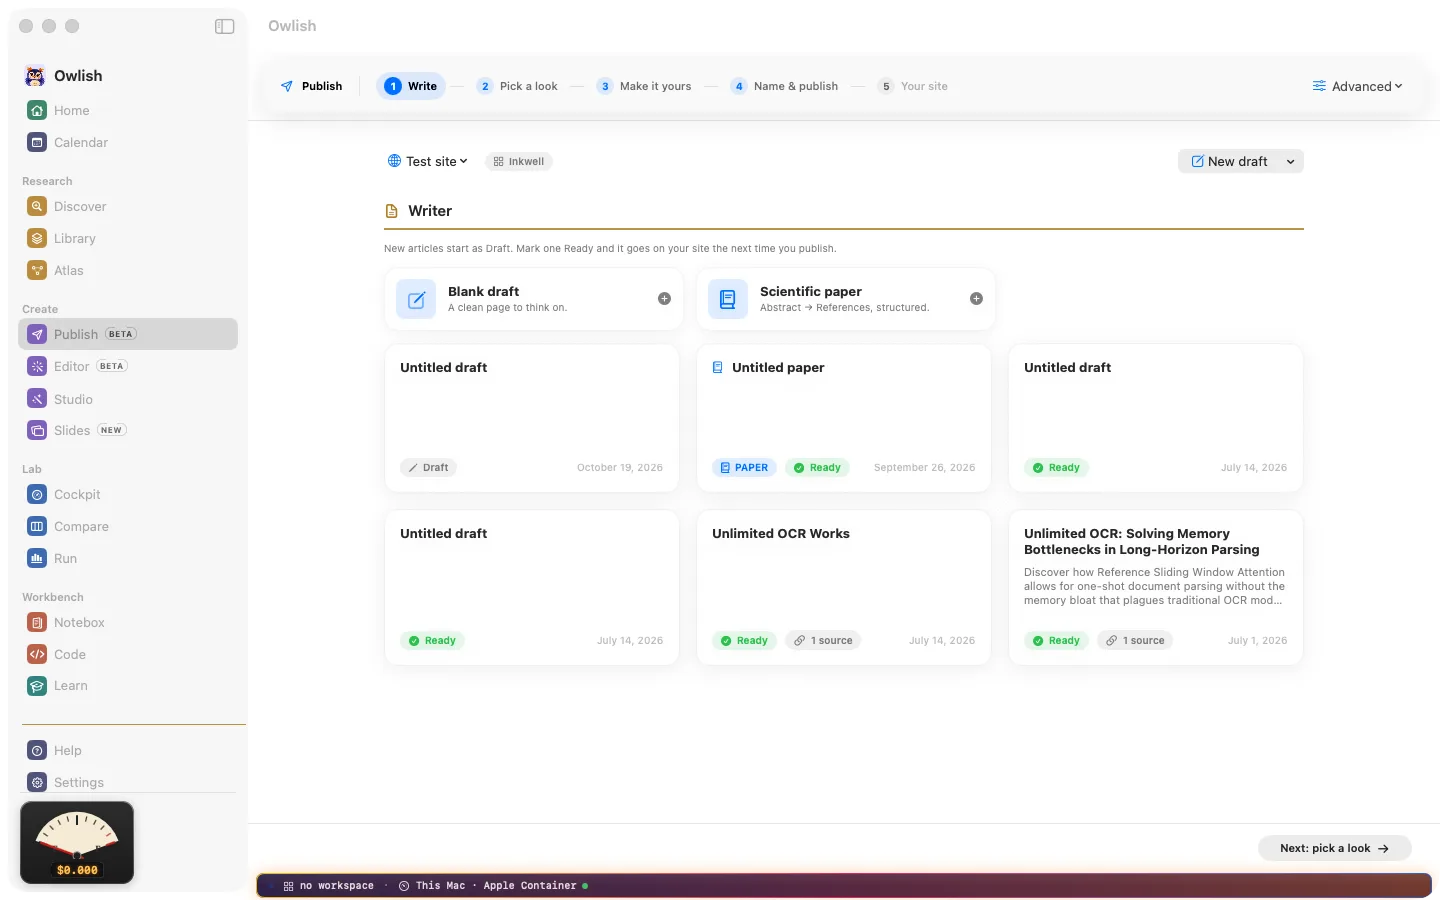Click the plus icon on Scientific paper
This screenshot has width=1440, height=900.
click(976, 298)
